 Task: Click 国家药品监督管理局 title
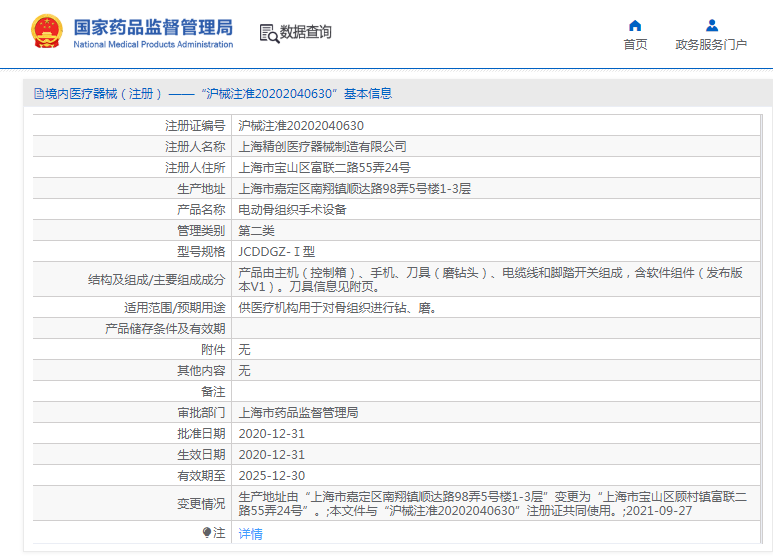point(153,27)
